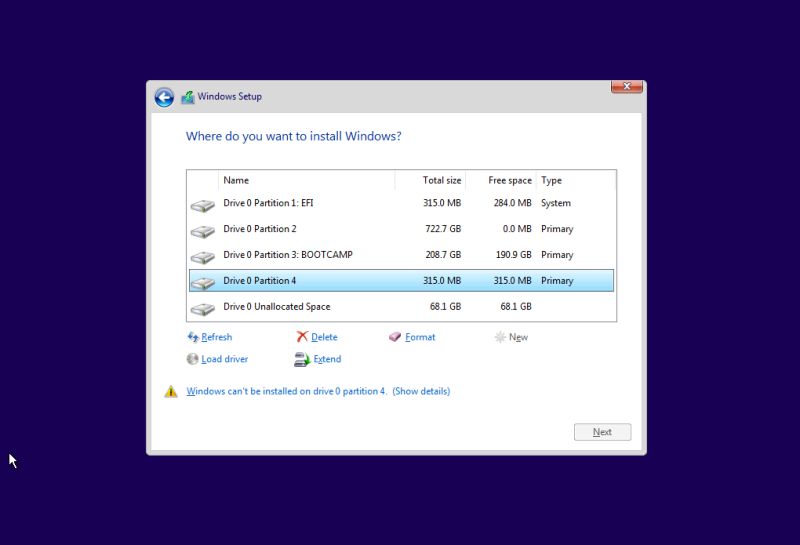Viewport: 800px width, 545px height.
Task: Click drive icon for BOOTCAMP partition
Action: click(203, 258)
